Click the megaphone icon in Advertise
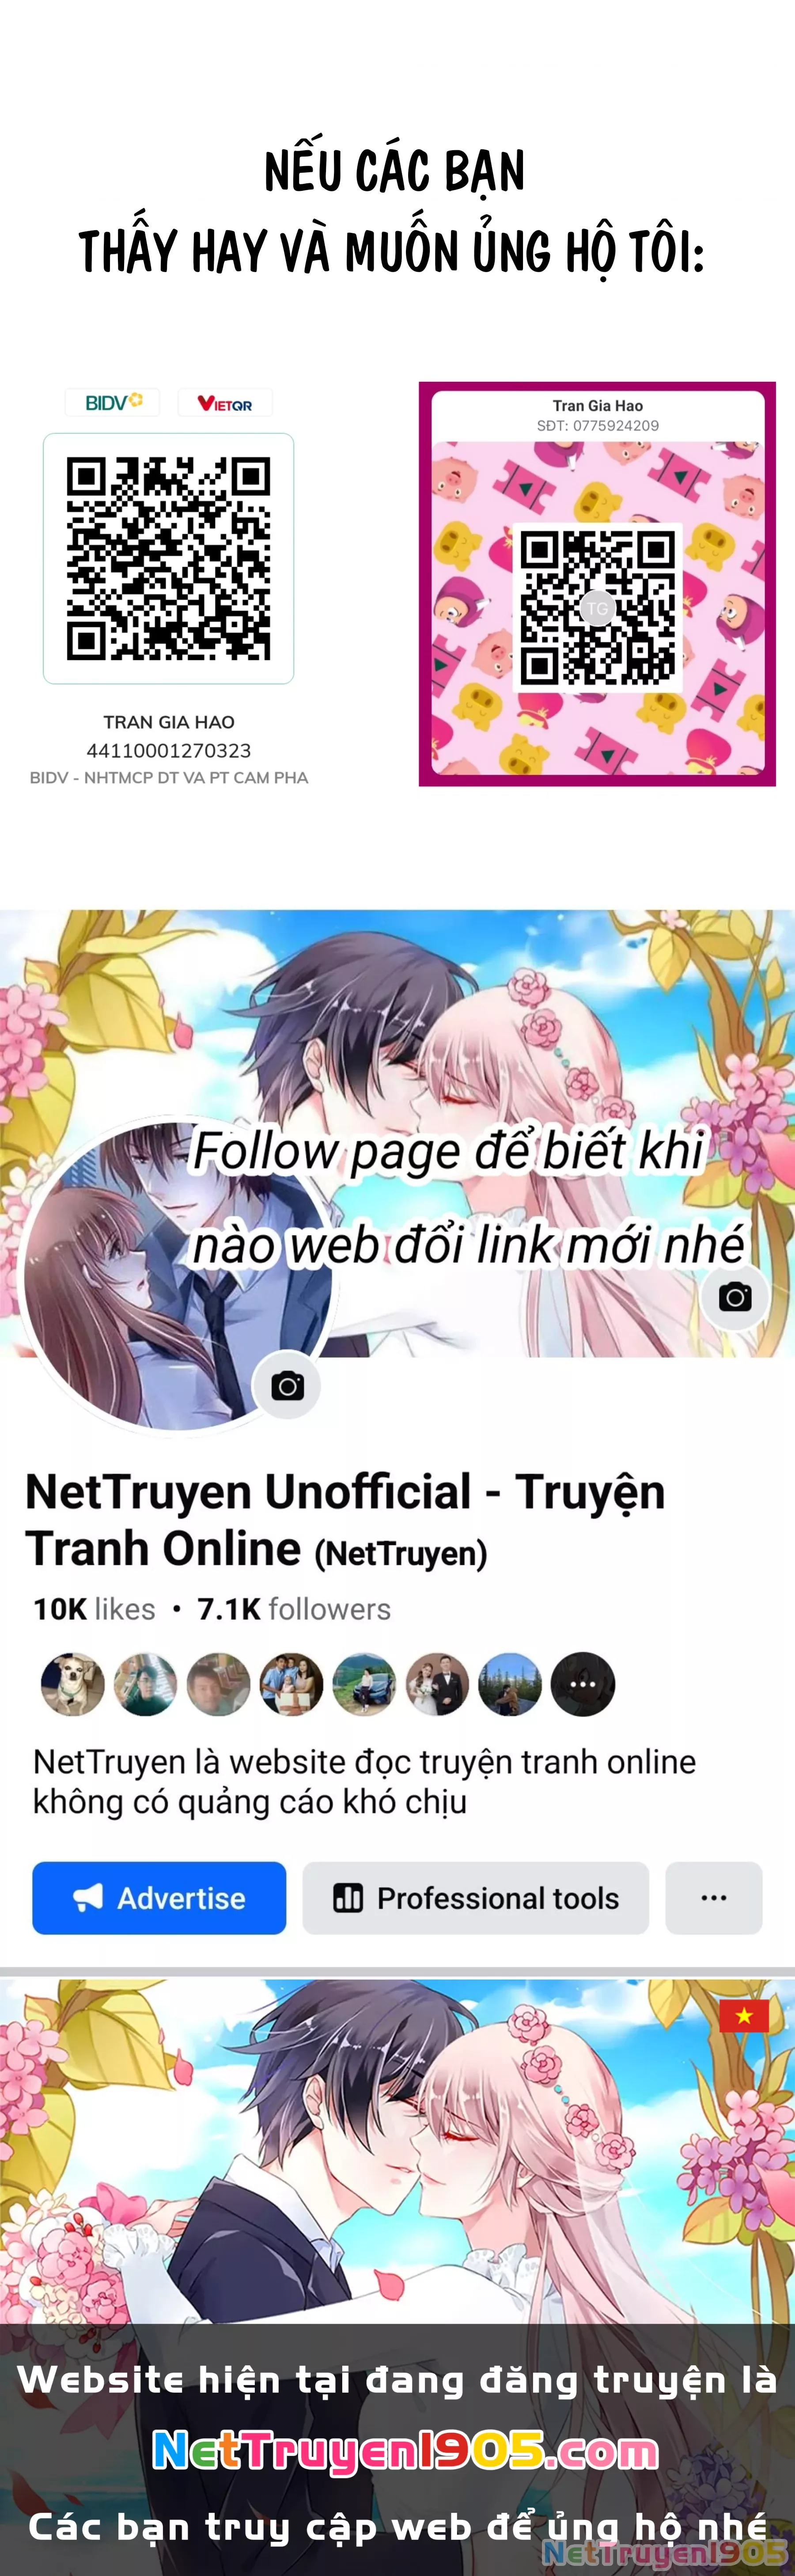The image size is (795, 2576). coord(88,1898)
